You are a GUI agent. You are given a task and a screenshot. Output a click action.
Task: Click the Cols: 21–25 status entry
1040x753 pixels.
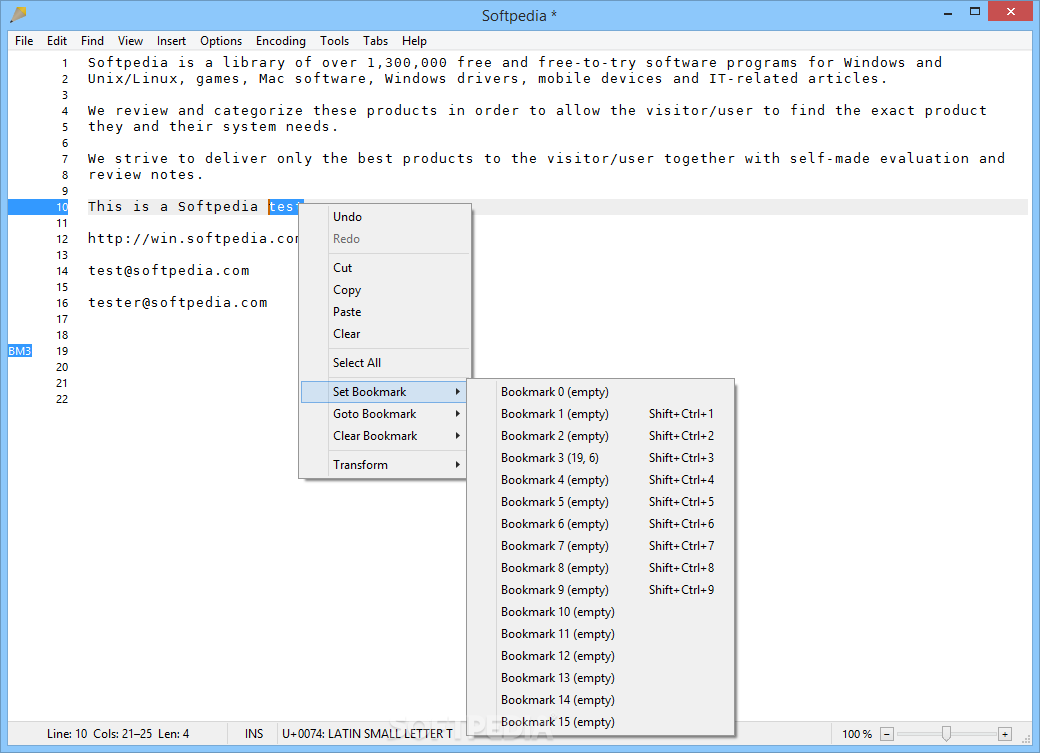click(x=123, y=734)
